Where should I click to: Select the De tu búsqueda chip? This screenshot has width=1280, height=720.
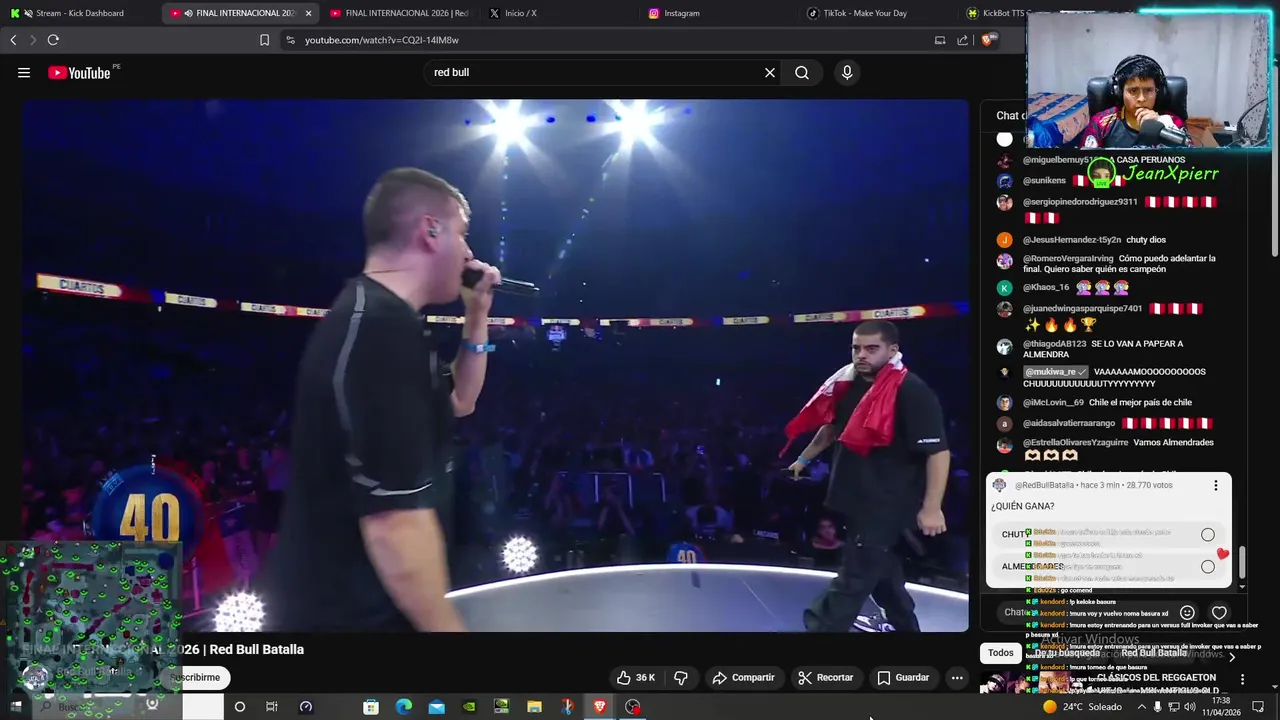click(x=1067, y=653)
